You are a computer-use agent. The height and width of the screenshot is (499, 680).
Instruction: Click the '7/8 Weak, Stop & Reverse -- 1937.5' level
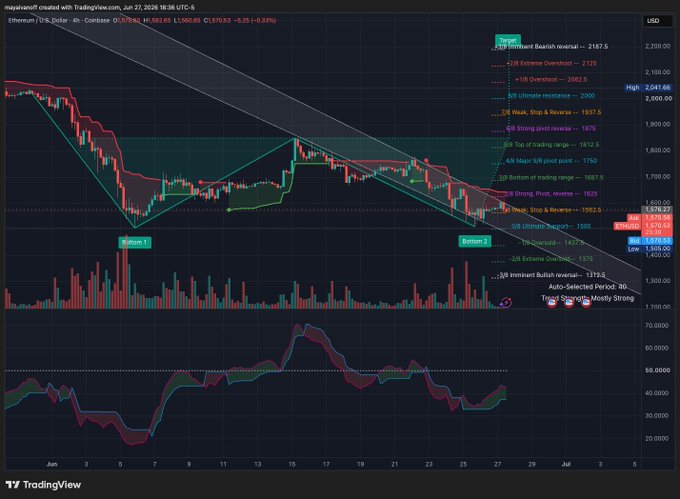[552, 112]
